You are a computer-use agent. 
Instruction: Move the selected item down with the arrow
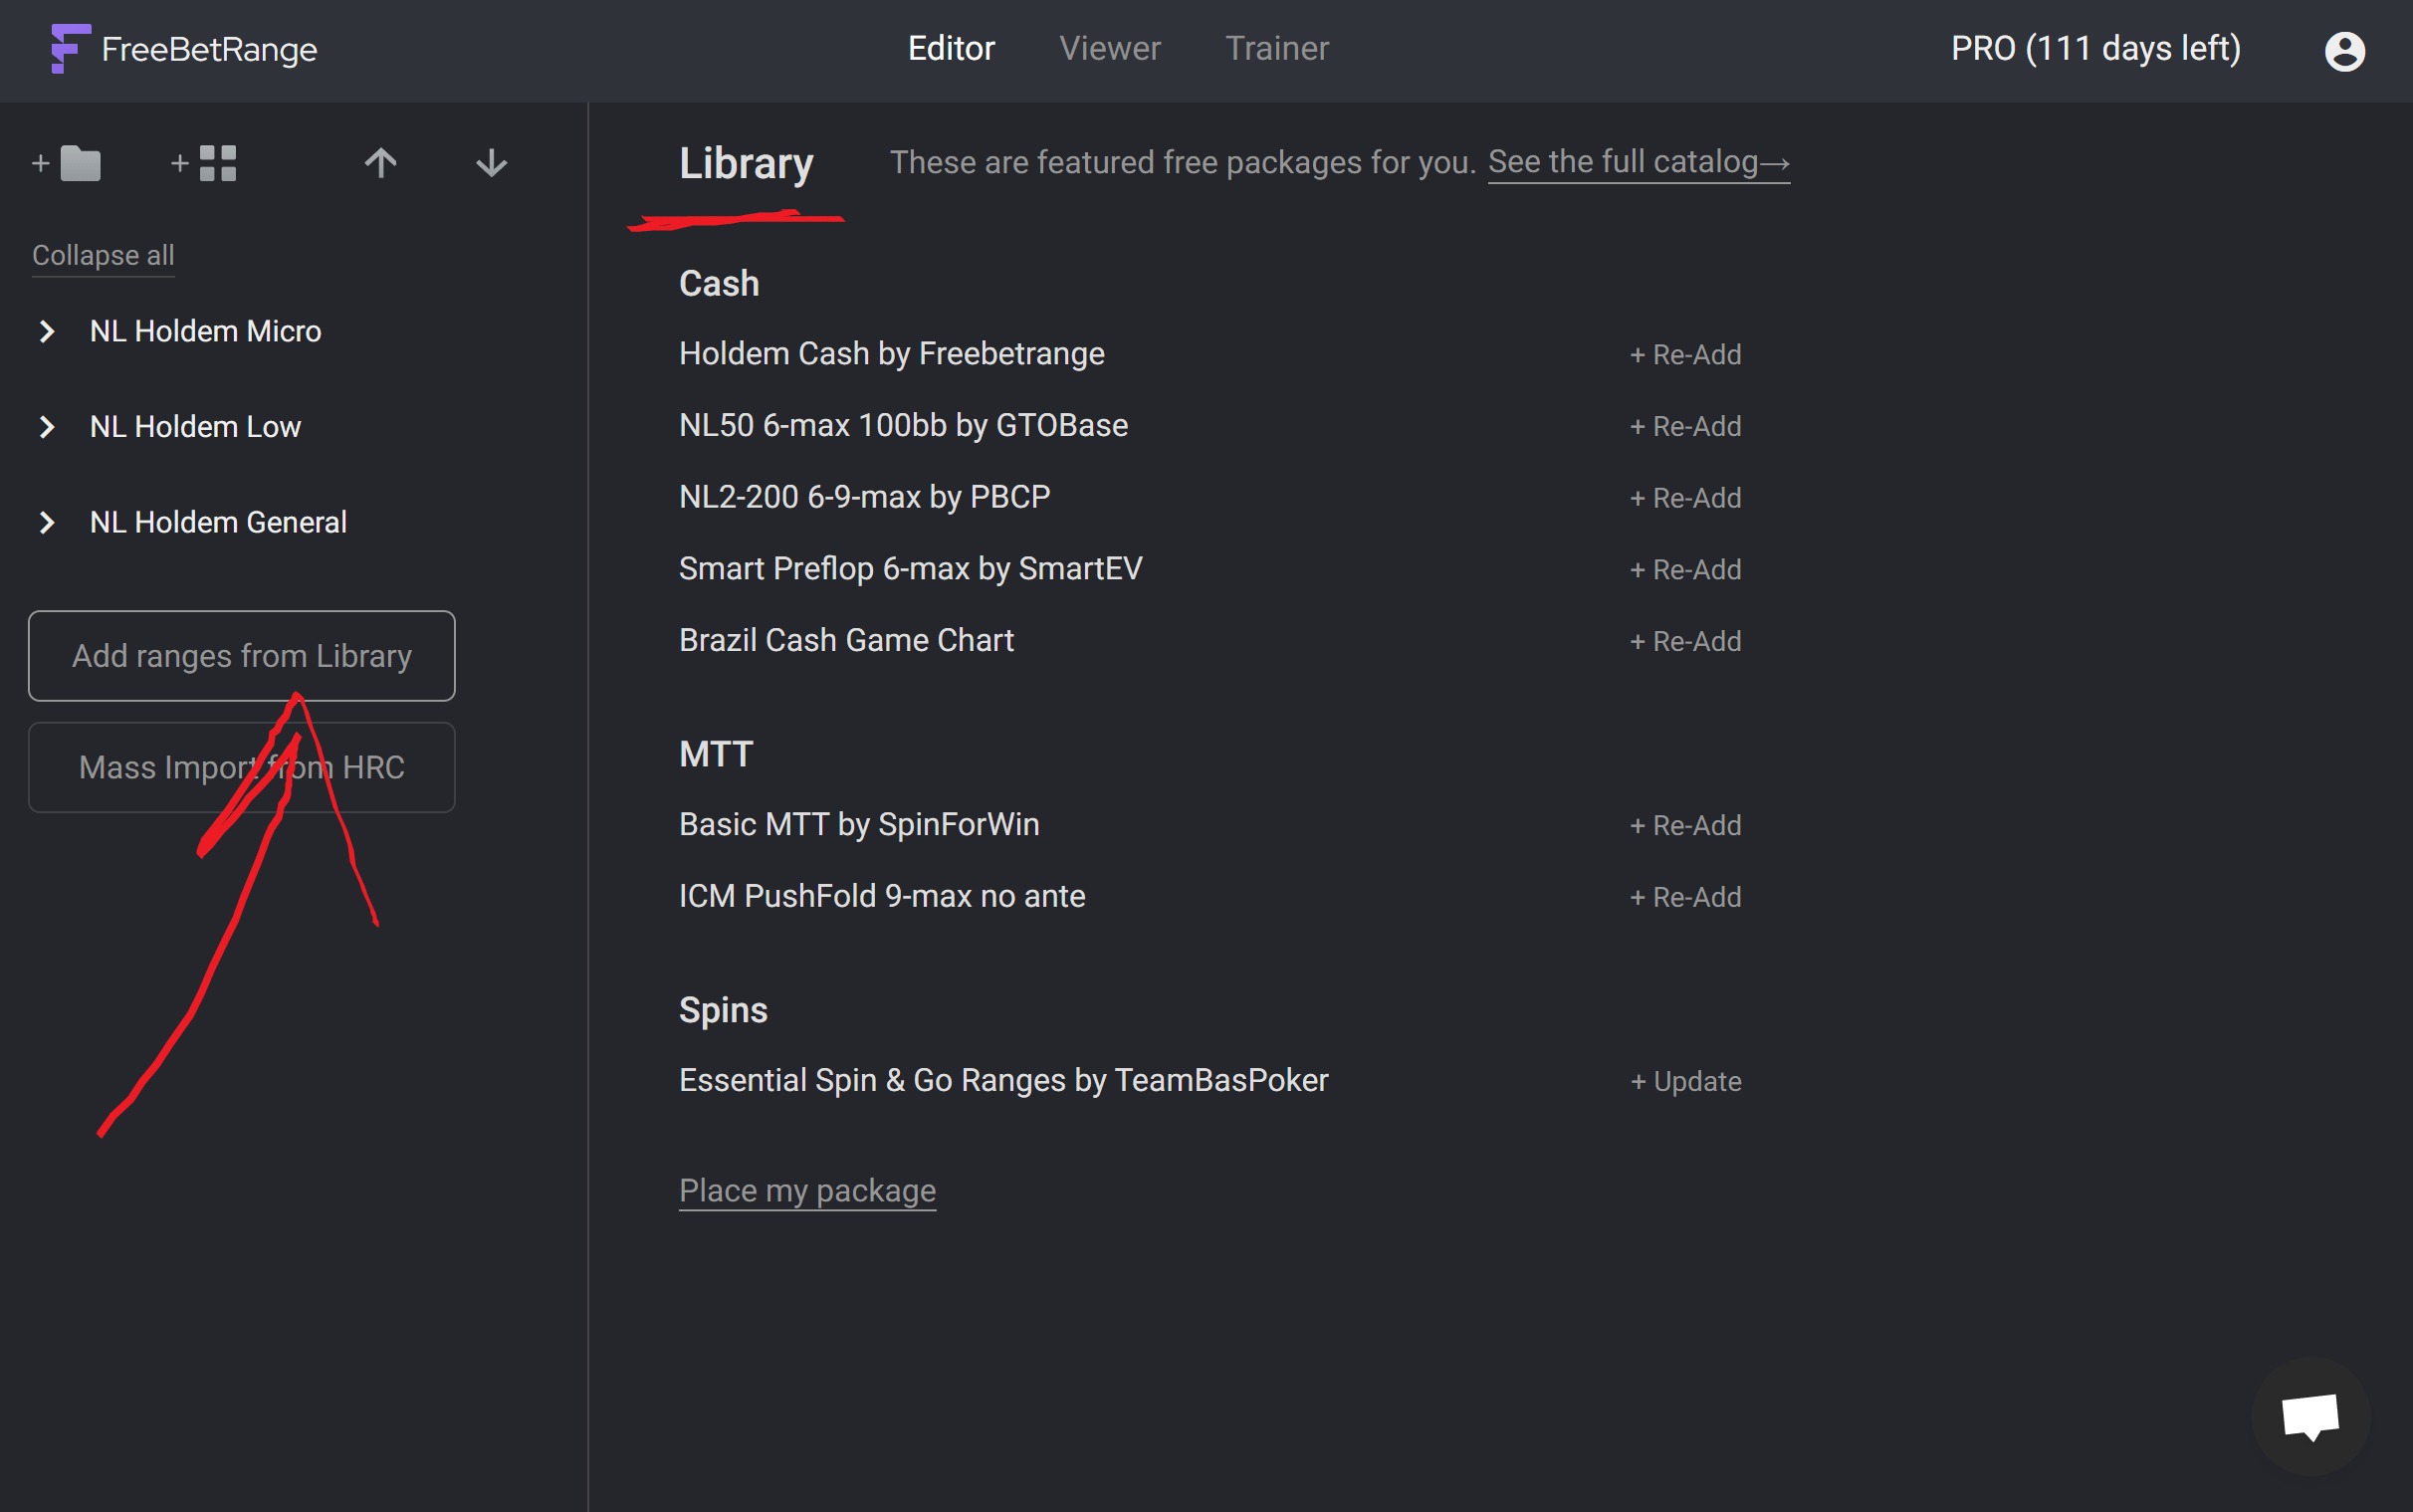pyautogui.click(x=491, y=163)
